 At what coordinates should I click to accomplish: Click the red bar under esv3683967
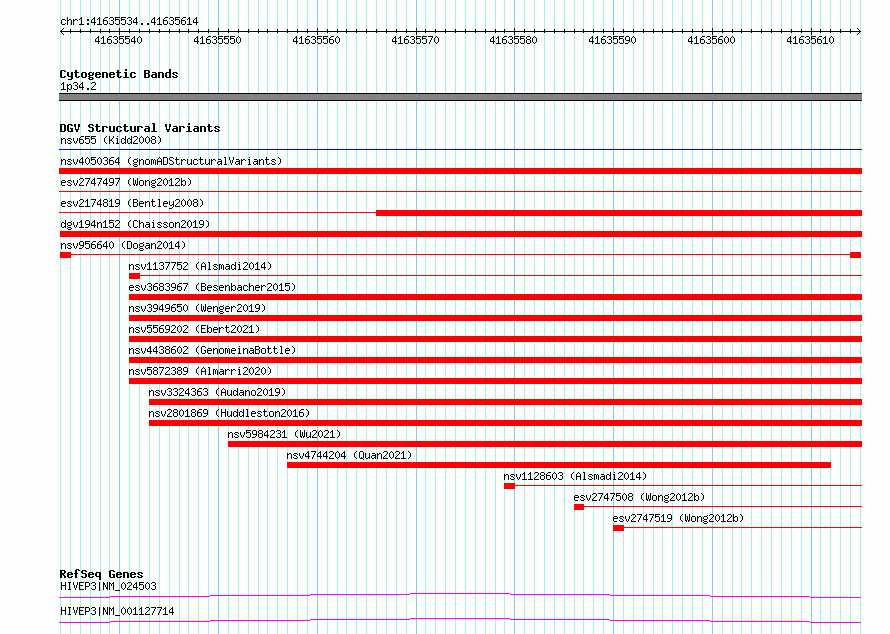coord(496,297)
